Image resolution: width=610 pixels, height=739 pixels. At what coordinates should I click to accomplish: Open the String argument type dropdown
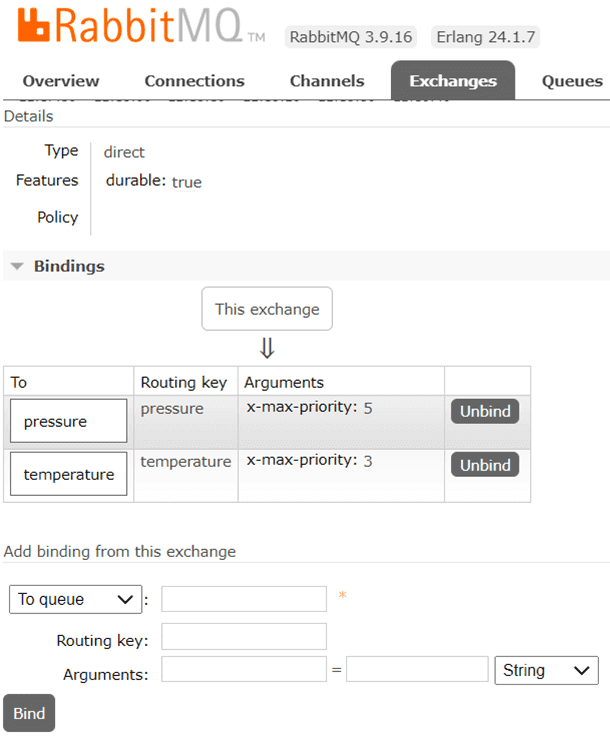pos(546,670)
